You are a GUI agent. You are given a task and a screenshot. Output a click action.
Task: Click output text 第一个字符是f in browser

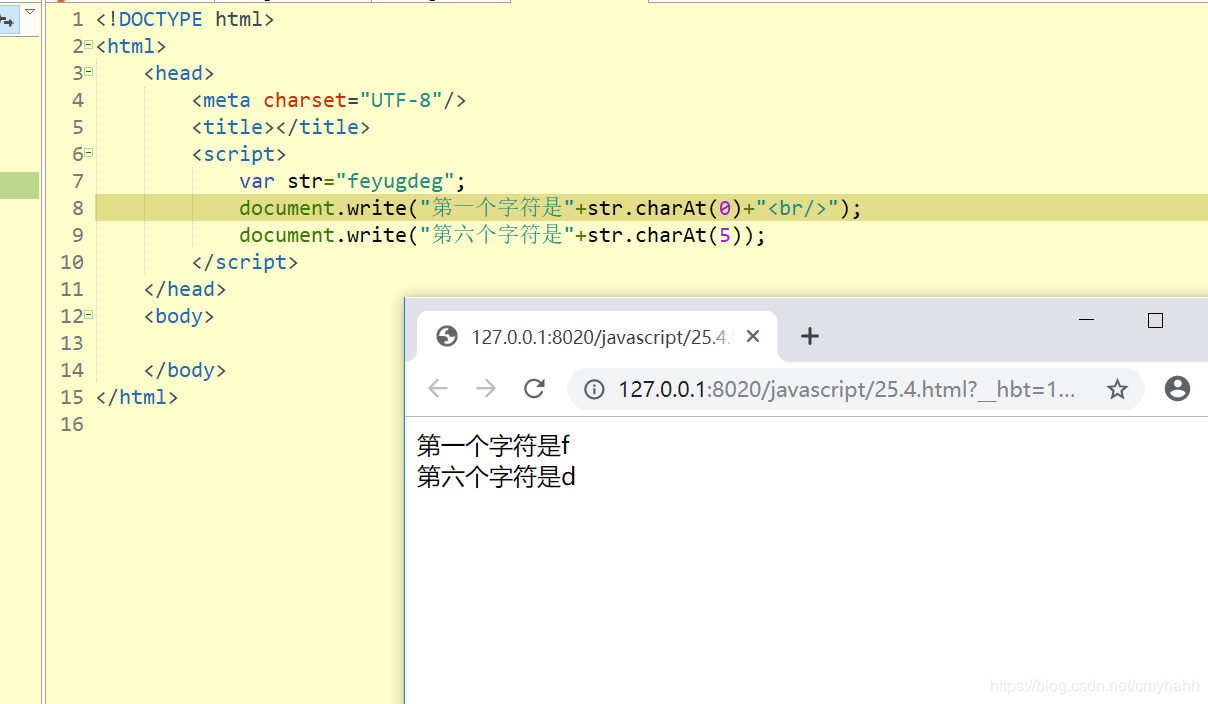pyautogui.click(x=493, y=446)
